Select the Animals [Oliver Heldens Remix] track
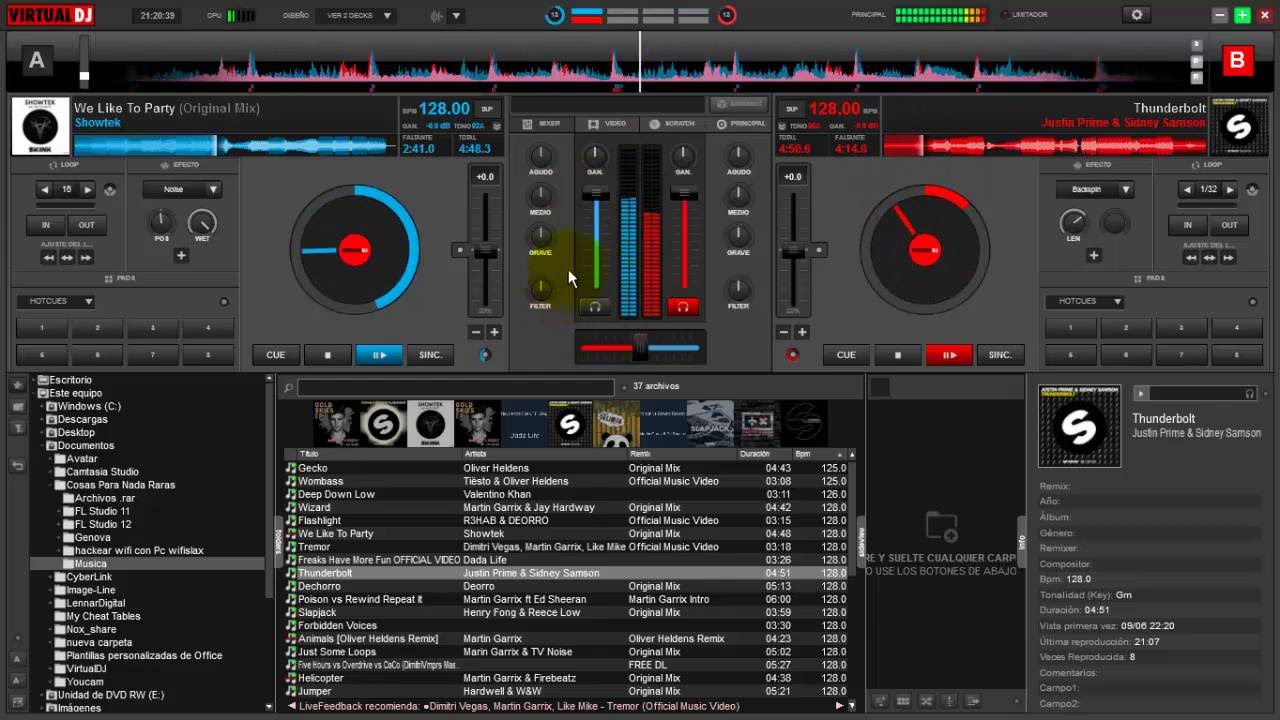The image size is (1280, 720). click(x=565, y=639)
